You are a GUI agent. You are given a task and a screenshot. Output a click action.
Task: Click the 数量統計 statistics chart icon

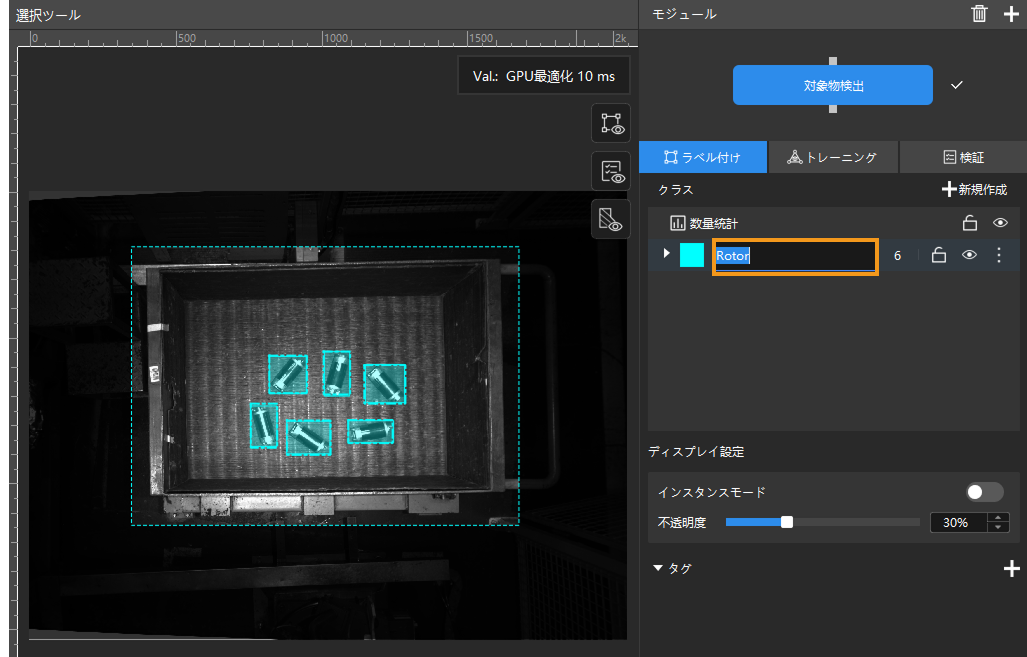(677, 223)
